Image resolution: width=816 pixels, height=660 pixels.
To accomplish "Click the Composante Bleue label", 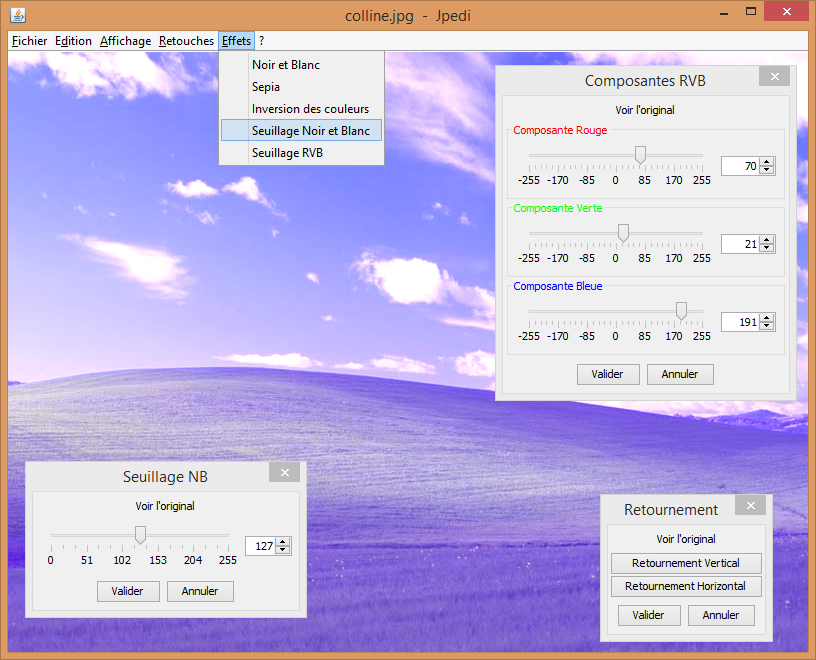I will click(x=558, y=286).
